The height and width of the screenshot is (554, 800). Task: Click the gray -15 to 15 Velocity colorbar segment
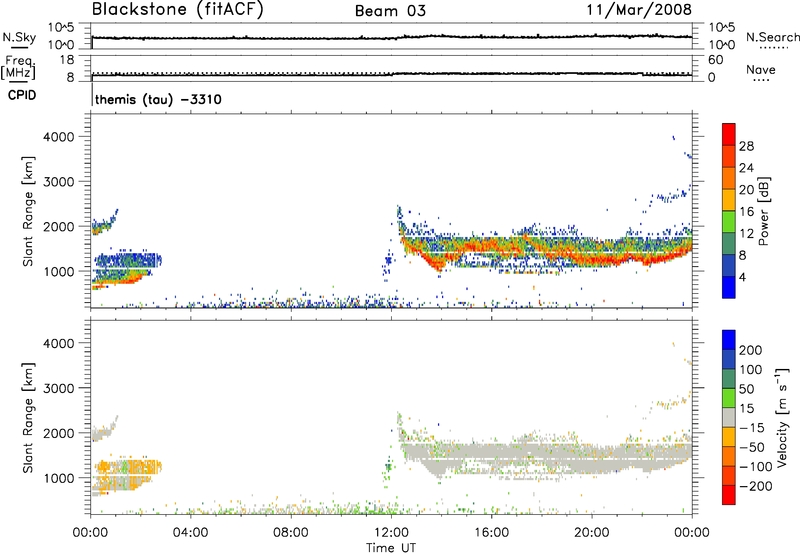coord(729,417)
